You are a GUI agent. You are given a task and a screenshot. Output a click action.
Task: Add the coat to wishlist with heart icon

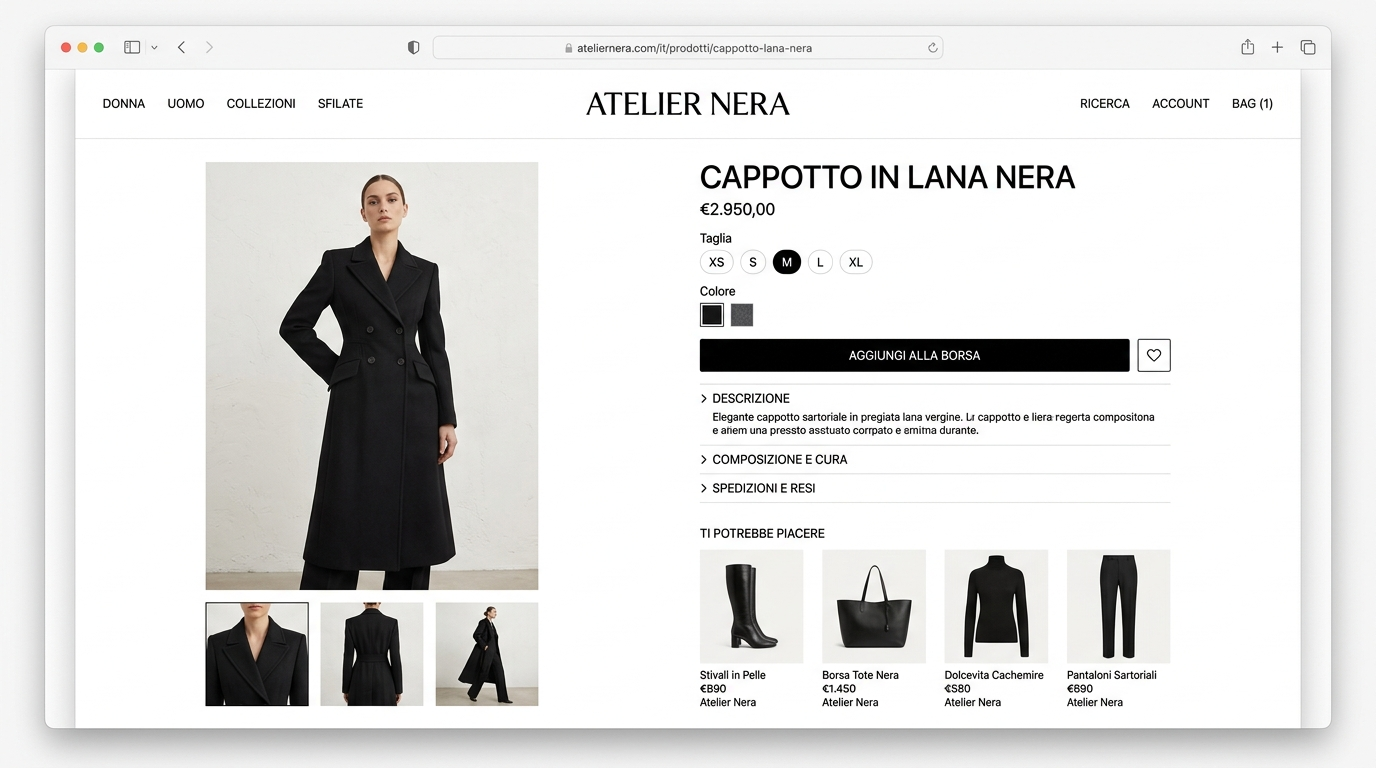click(x=1154, y=355)
